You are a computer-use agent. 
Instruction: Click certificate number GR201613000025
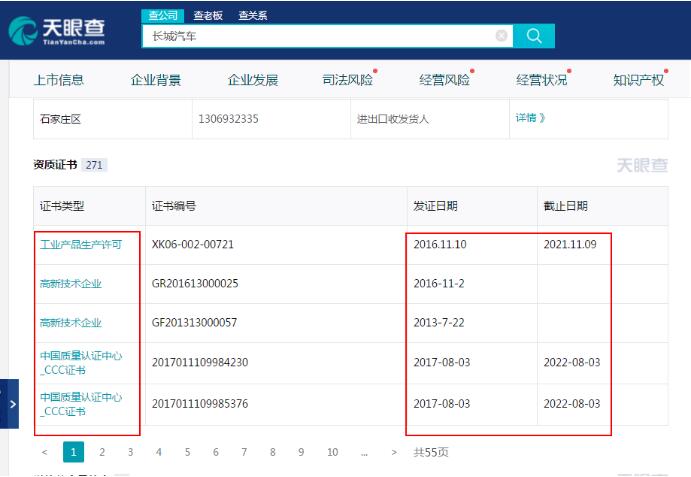[195, 283]
